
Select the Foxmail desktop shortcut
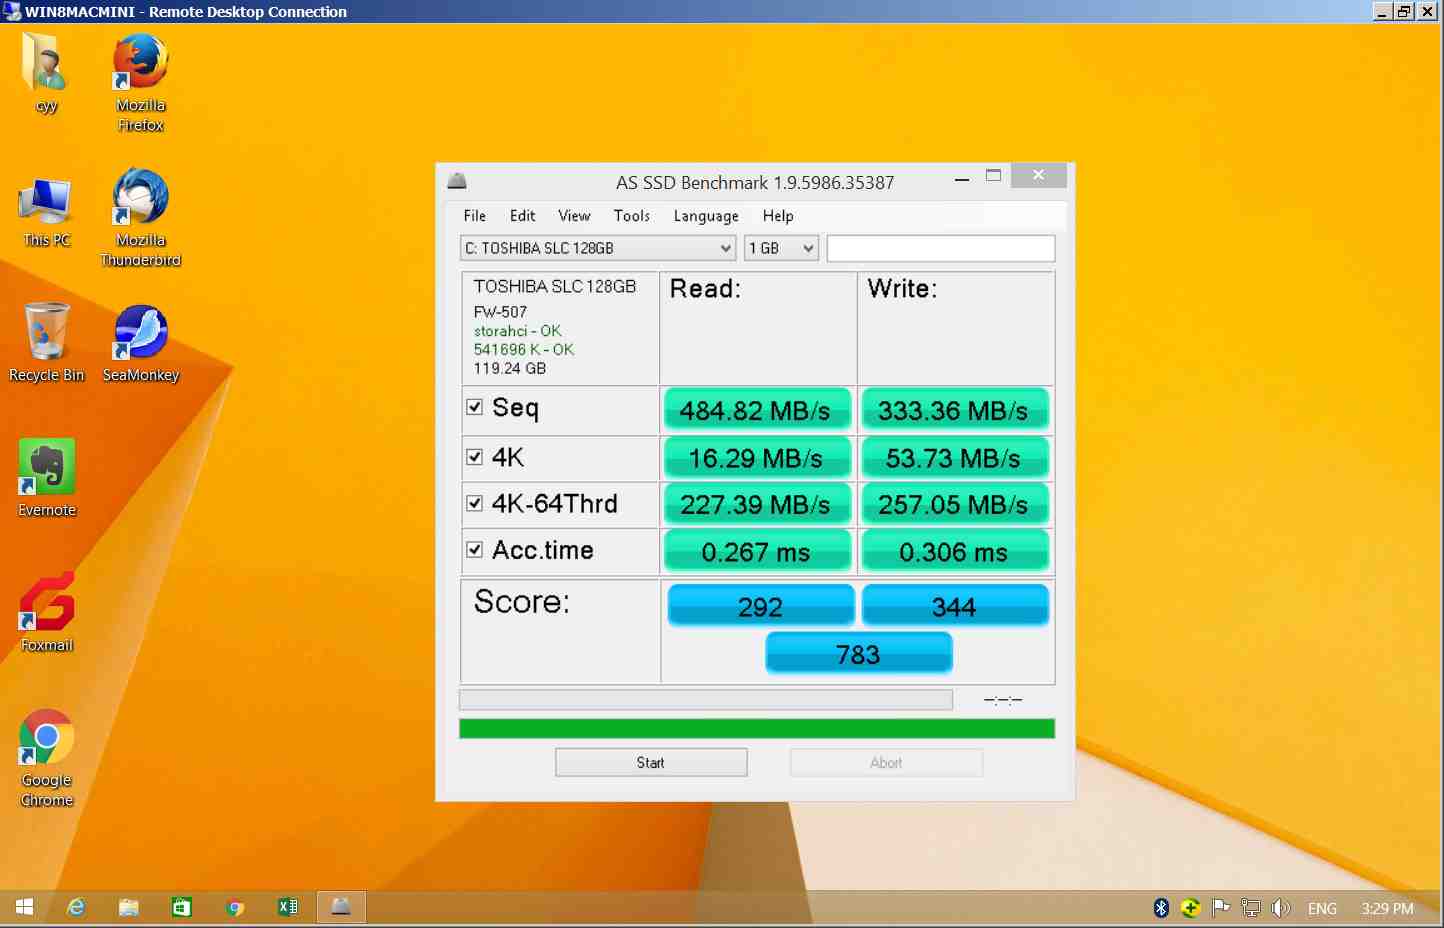pyautogui.click(x=46, y=612)
